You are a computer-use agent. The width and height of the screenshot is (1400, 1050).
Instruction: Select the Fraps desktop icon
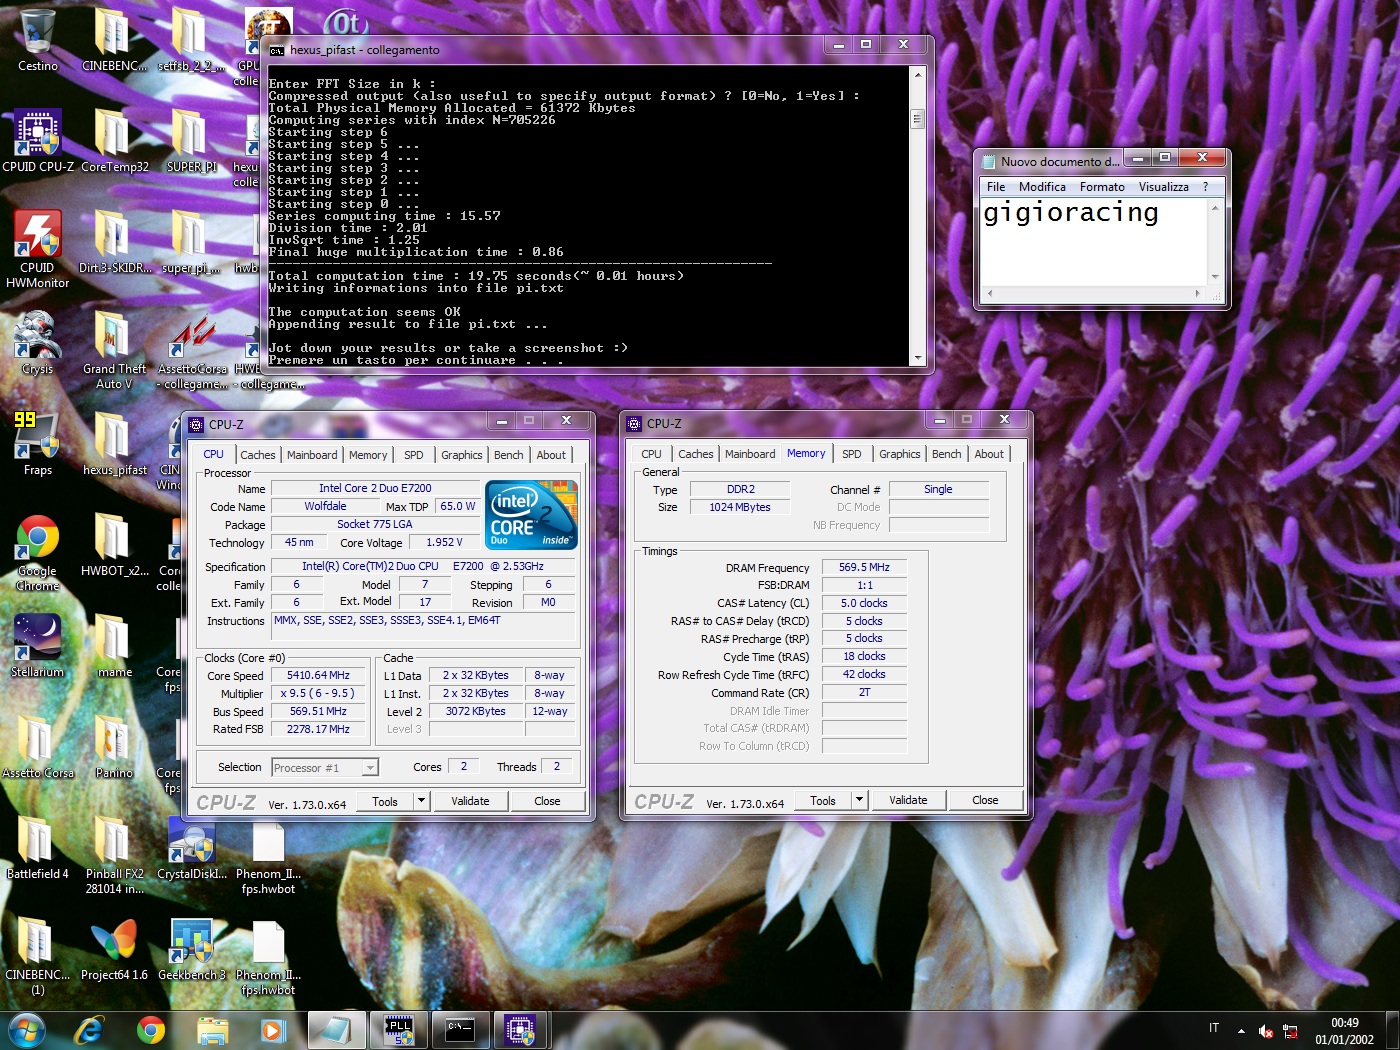(37, 444)
